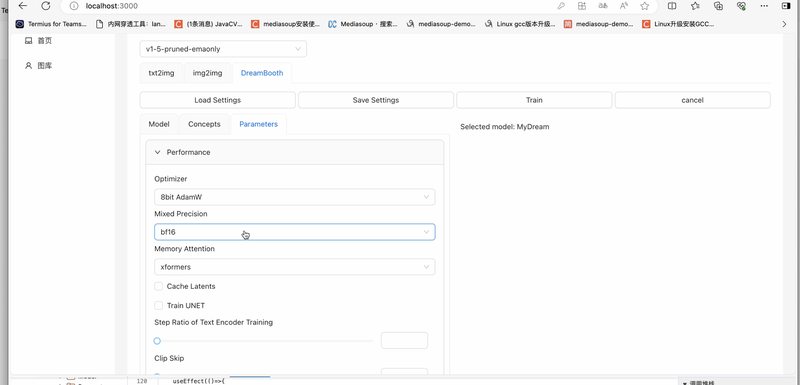The height and width of the screenshot is (385, 800).
Task: Start training with the Train button
Action: coord(534,100)
